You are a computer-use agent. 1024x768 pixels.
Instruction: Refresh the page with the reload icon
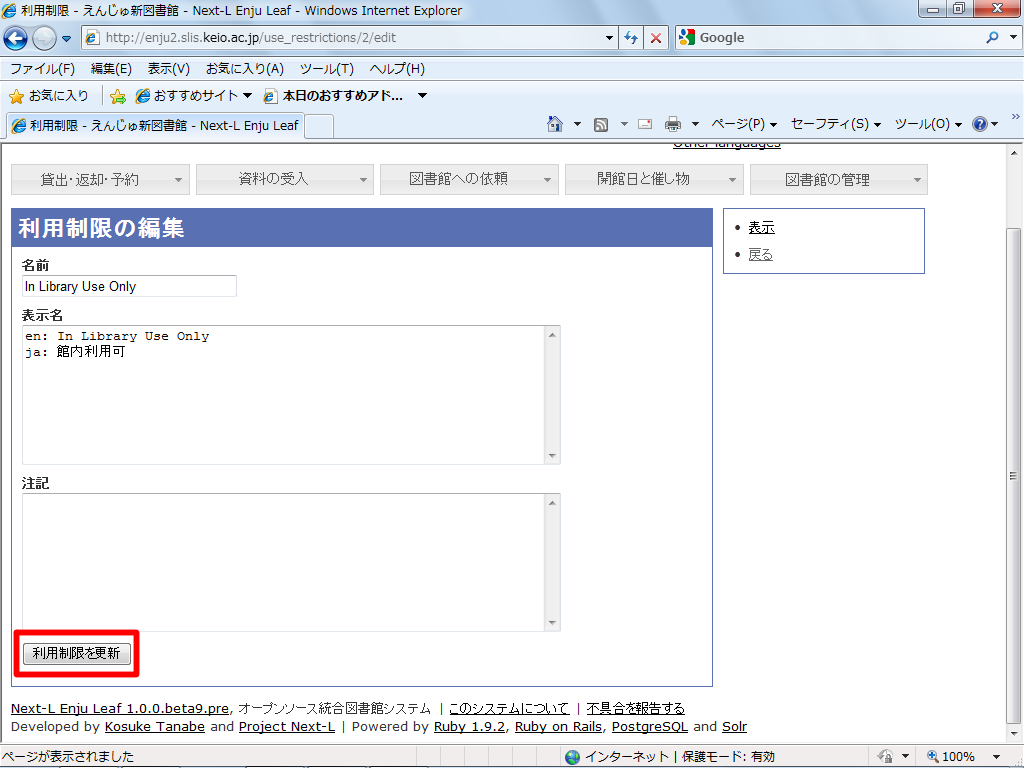[x=631, y=38]
